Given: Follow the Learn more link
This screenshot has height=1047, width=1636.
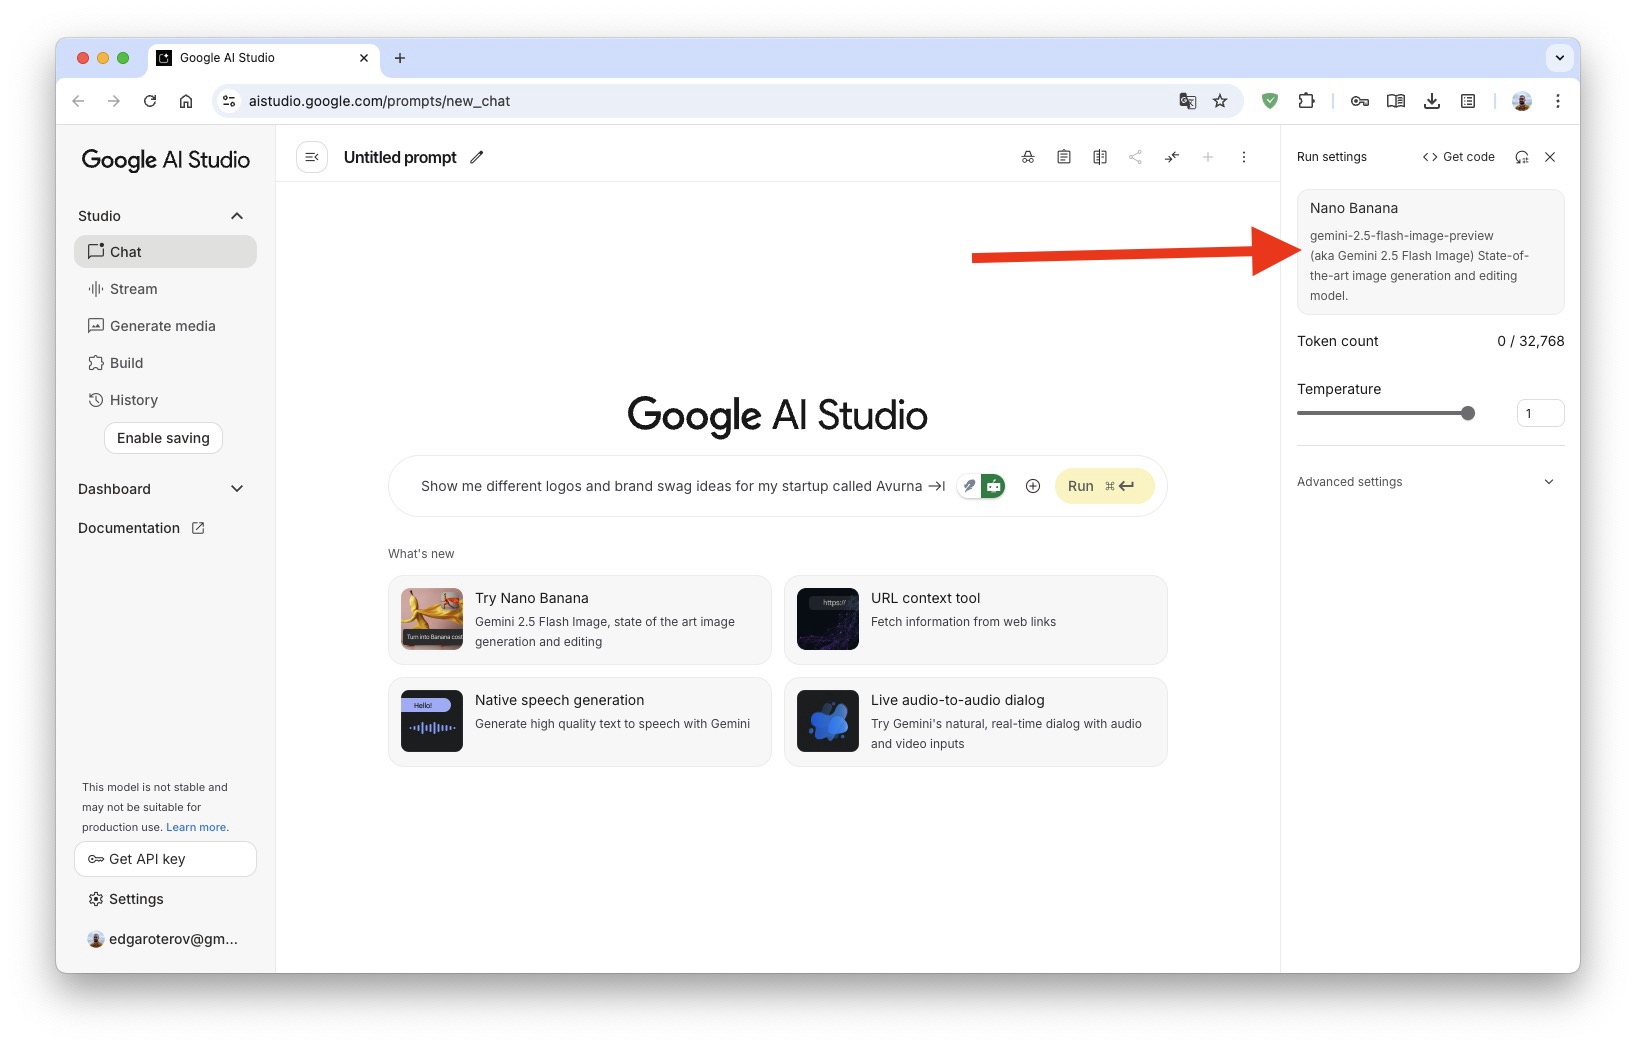Looking at the screenshot, I should tap(196, 827).
